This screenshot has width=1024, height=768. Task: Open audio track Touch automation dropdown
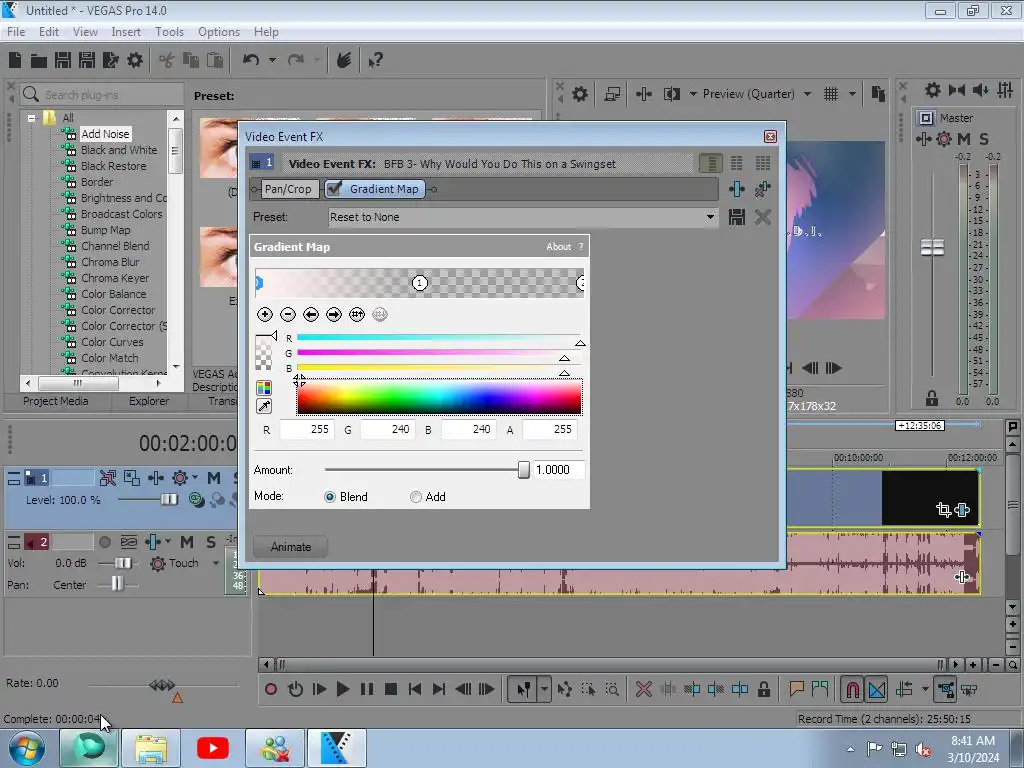click(x=216, y=563)
